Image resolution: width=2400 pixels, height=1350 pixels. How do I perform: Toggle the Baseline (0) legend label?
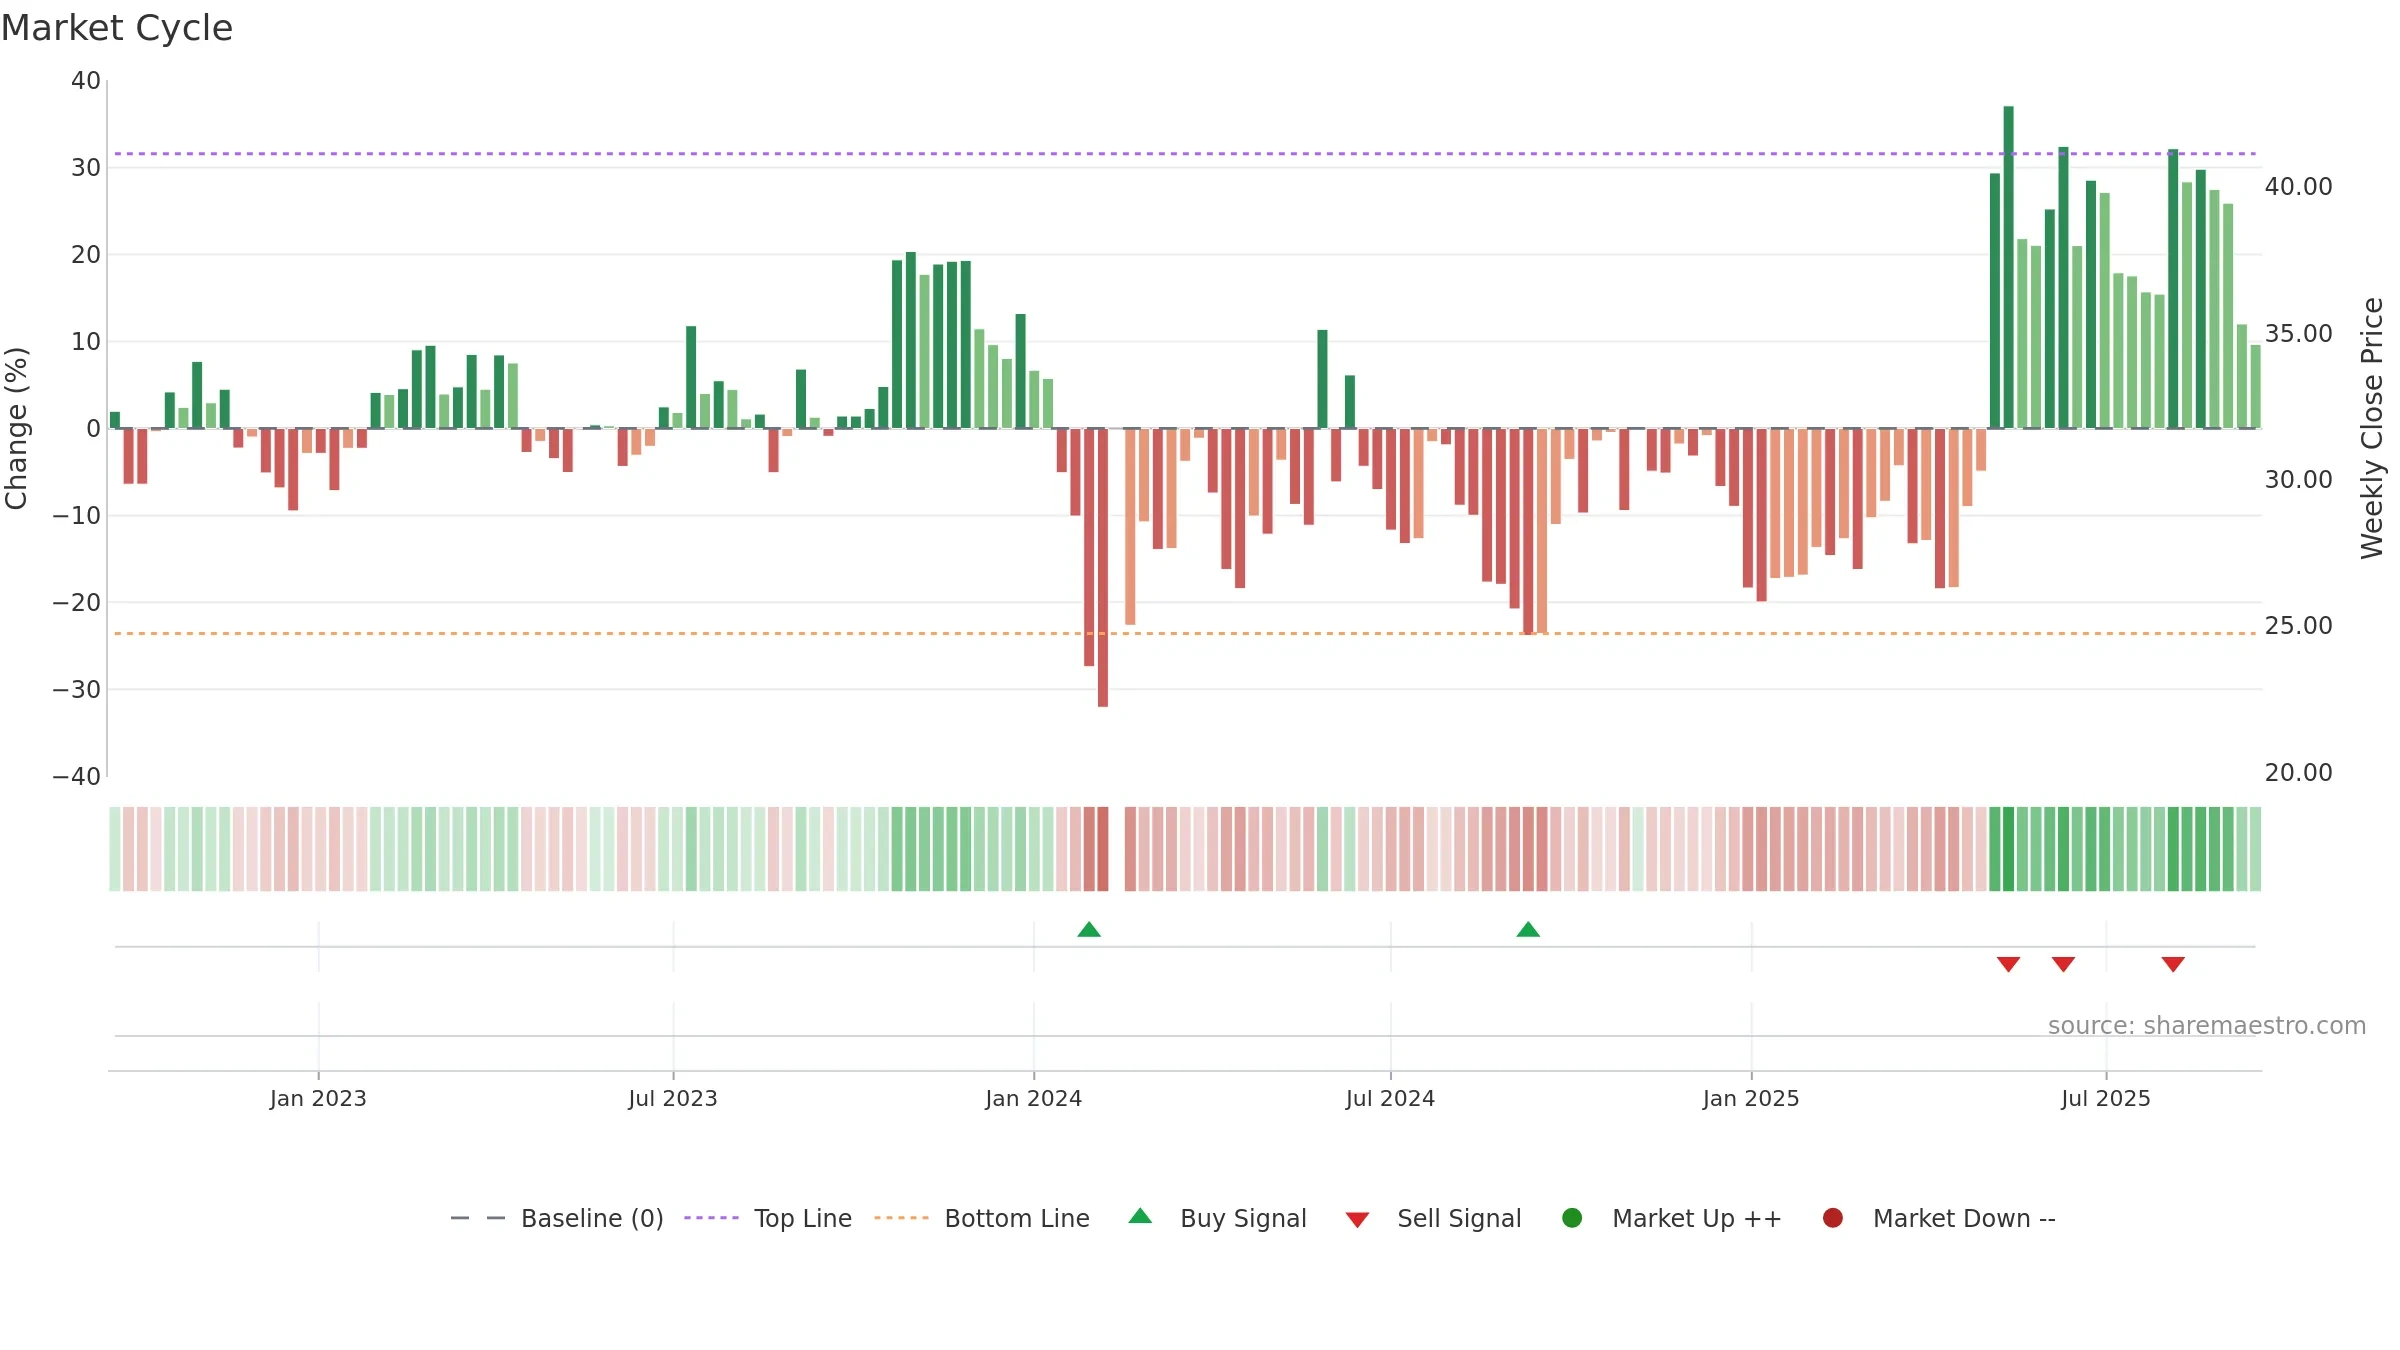click(x=592, y=1219)
